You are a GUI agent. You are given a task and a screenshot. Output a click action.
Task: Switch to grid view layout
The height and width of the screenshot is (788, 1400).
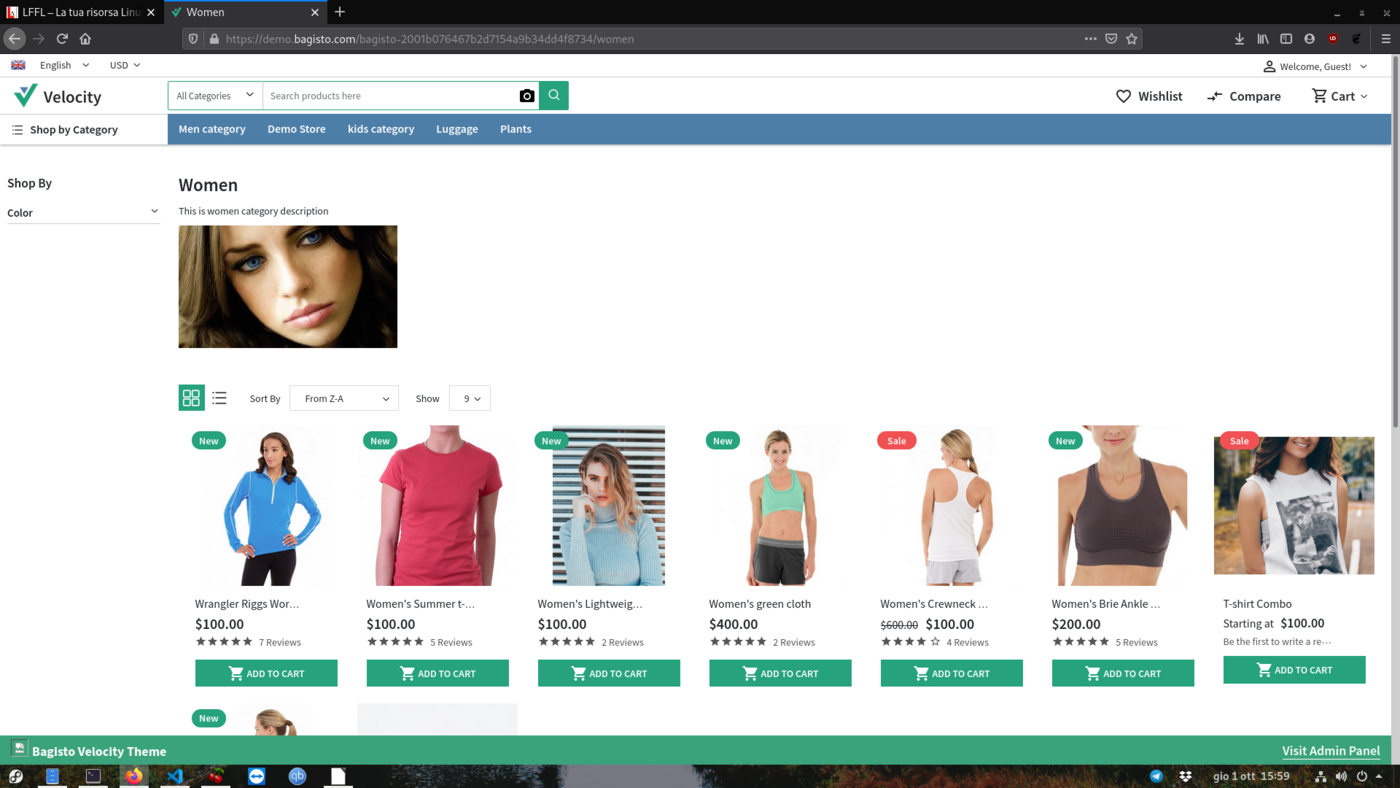pos(191,398)
